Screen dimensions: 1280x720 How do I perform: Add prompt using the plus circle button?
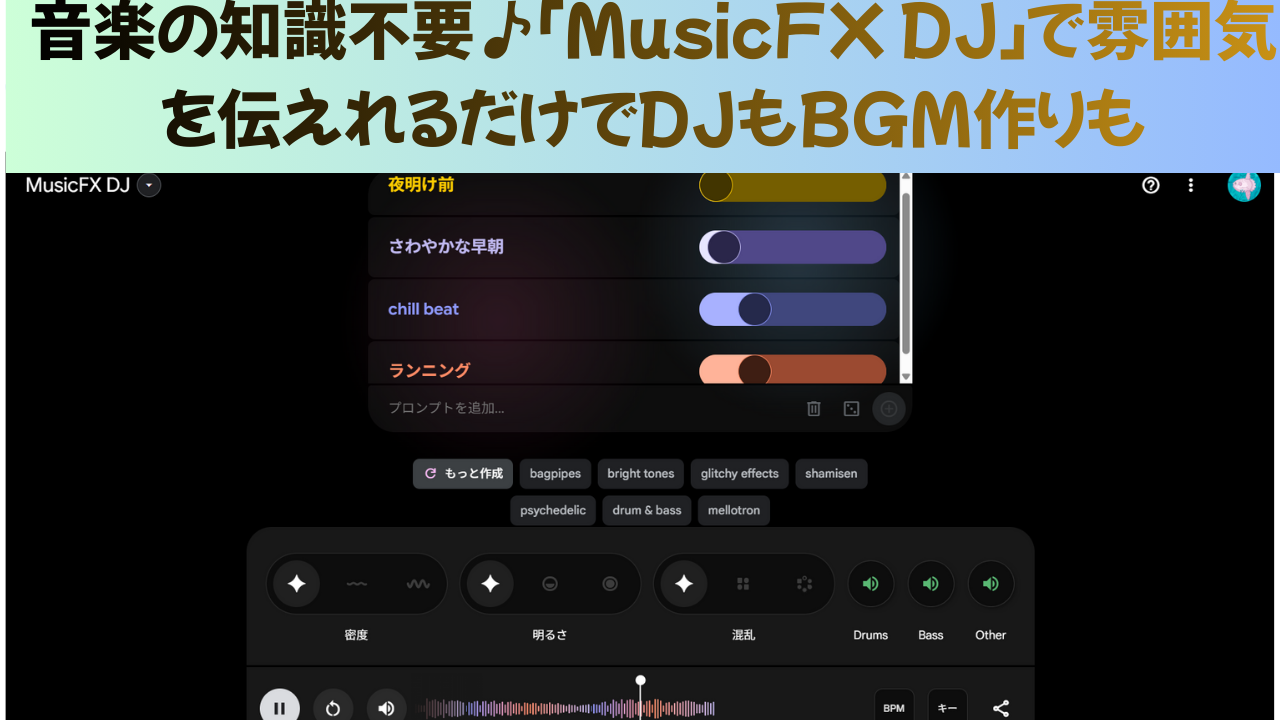click(x=888, y=408)
